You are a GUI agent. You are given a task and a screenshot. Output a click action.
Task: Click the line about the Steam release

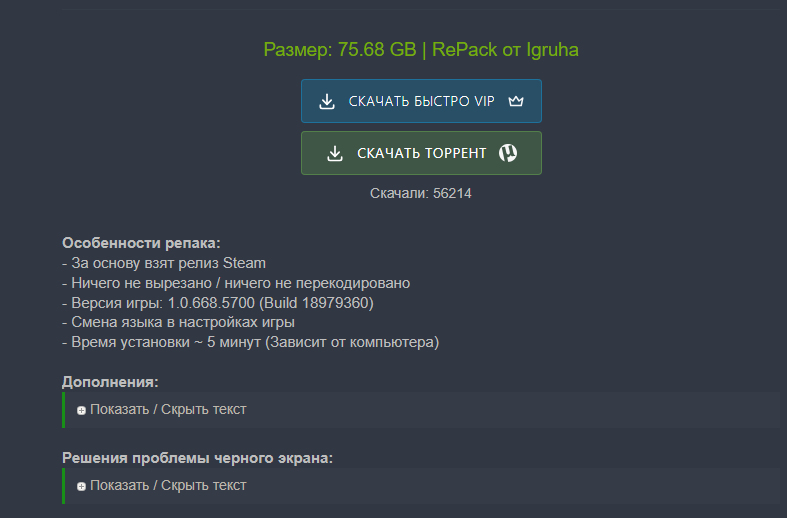coord(164,263)
